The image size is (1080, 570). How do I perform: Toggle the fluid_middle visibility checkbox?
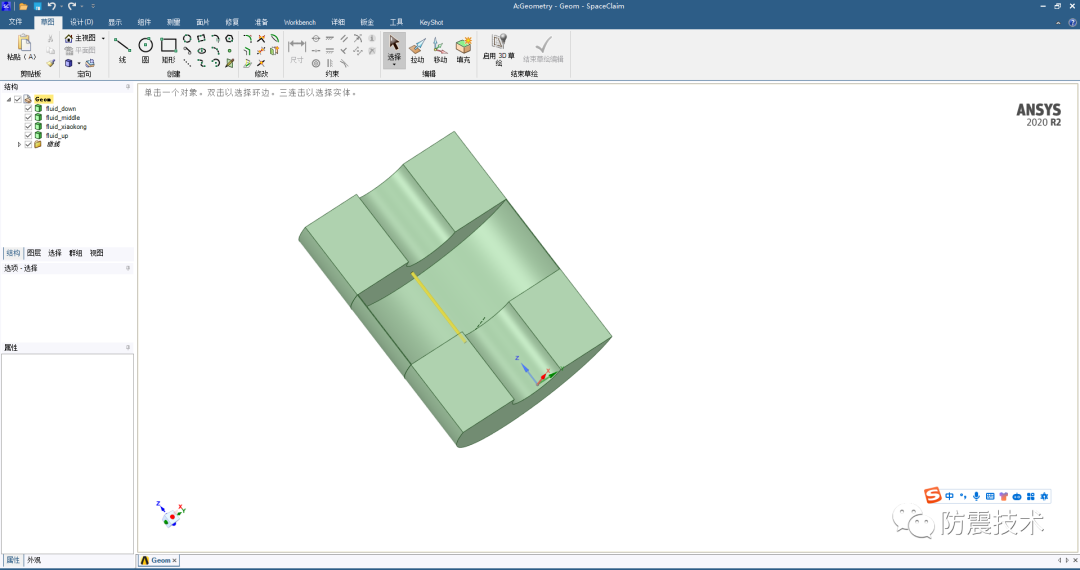(x=28, y=117)
